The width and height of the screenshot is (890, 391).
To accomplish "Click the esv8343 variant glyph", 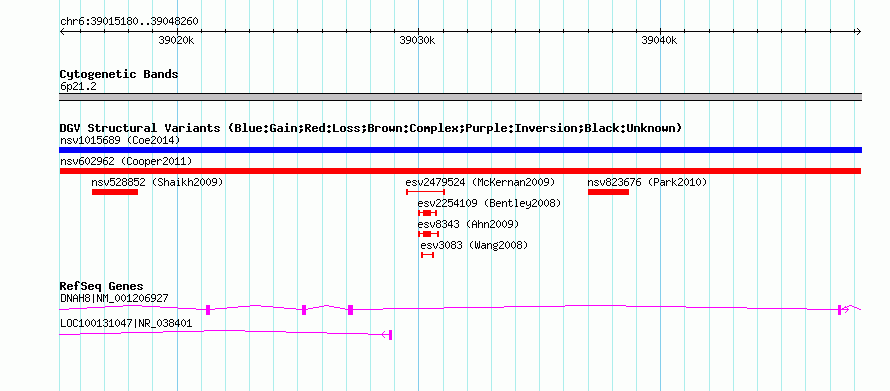I will point(429,234).
